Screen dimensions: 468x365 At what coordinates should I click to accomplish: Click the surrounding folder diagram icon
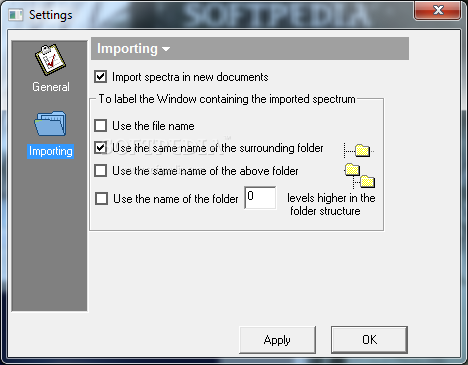coord(359,150)
